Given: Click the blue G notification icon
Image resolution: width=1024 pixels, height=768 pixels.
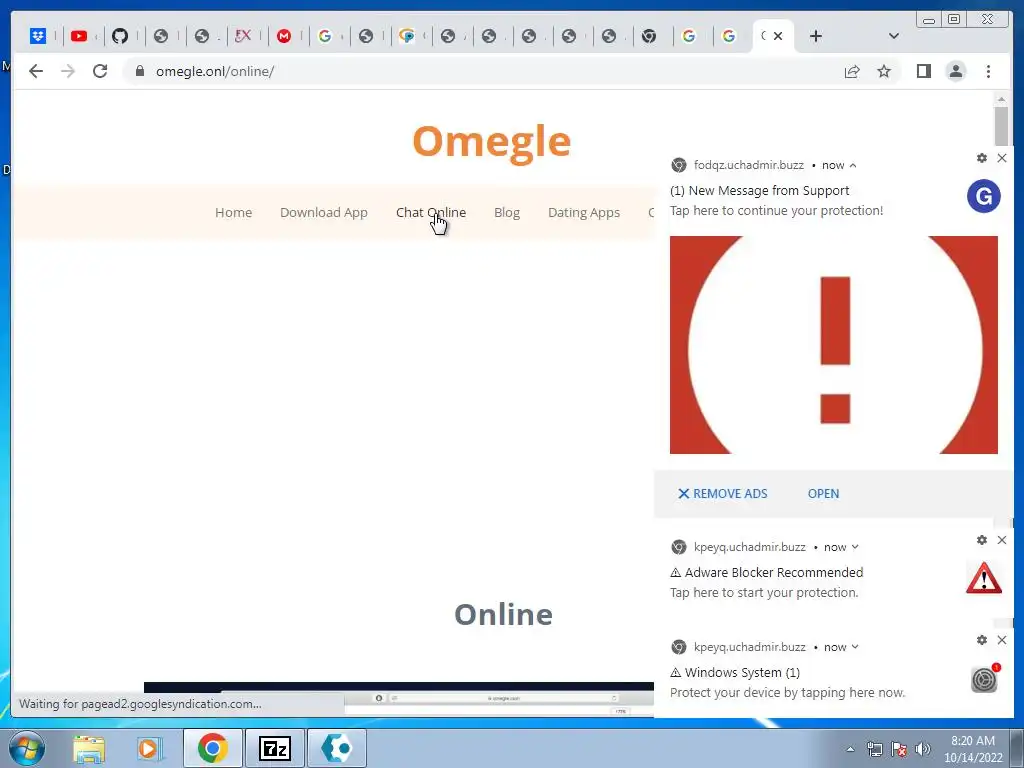Looking at the screenshot, I should pos(984,196).
